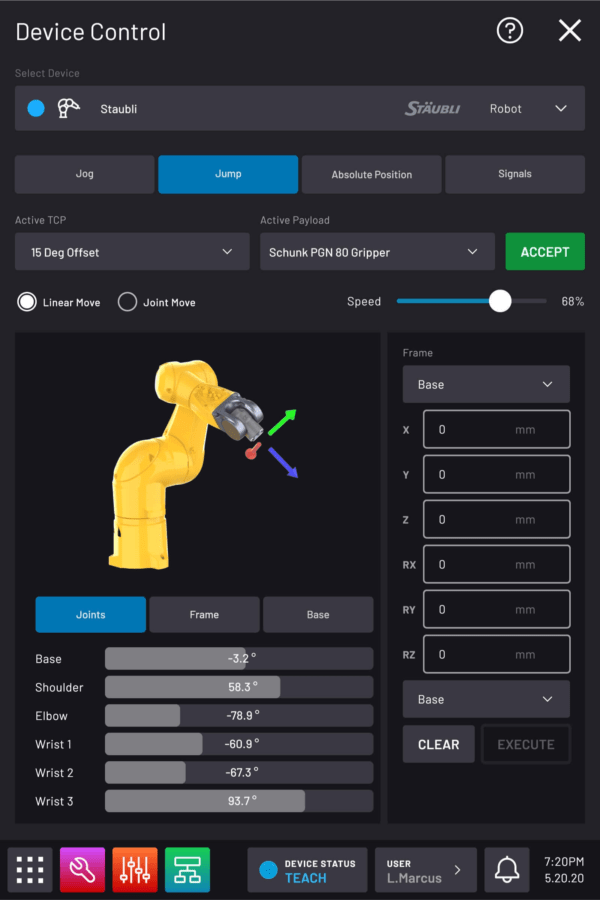Expand the Frame Base dropdown
The height and width of the screenshot is (900, 600).
[486, 384]
